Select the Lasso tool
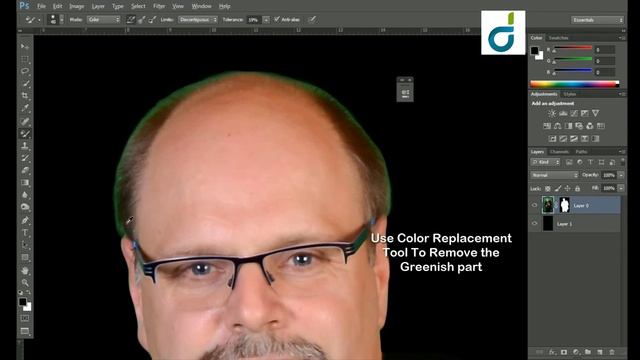640x360 pixels. 24,71
